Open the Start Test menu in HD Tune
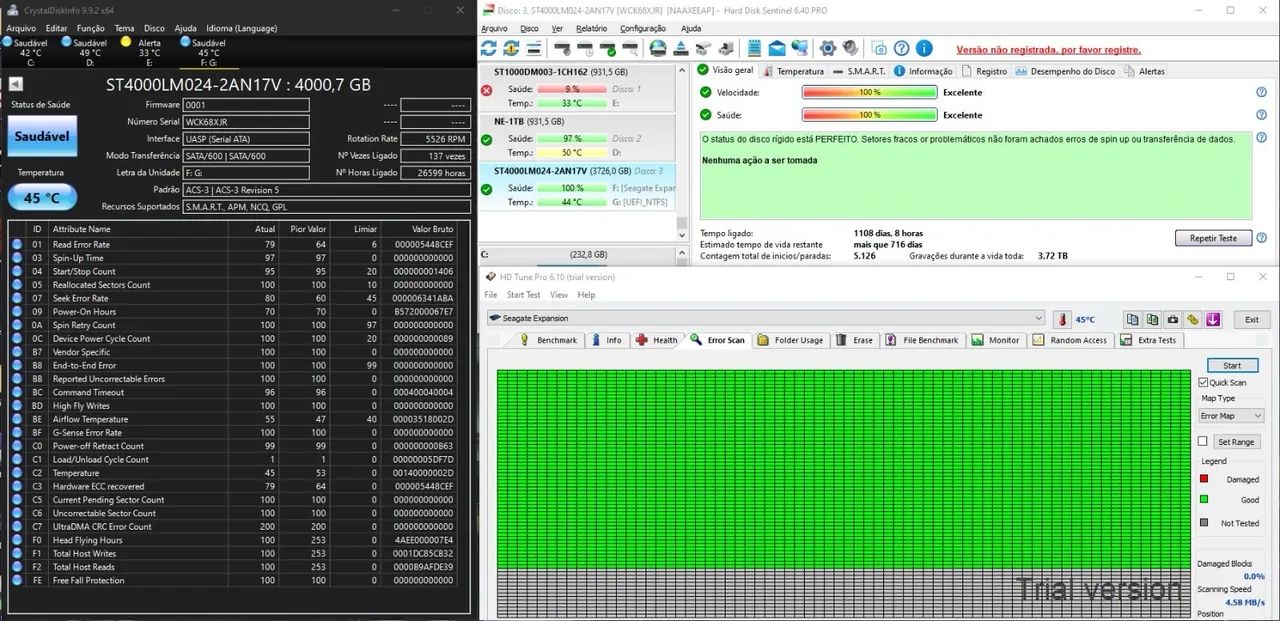1280x621 pixels. coord(523,295)
